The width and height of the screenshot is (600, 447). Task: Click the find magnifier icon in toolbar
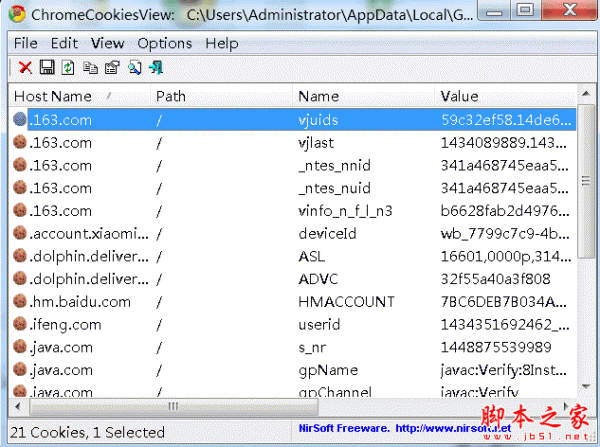click(x=134, y=68)
